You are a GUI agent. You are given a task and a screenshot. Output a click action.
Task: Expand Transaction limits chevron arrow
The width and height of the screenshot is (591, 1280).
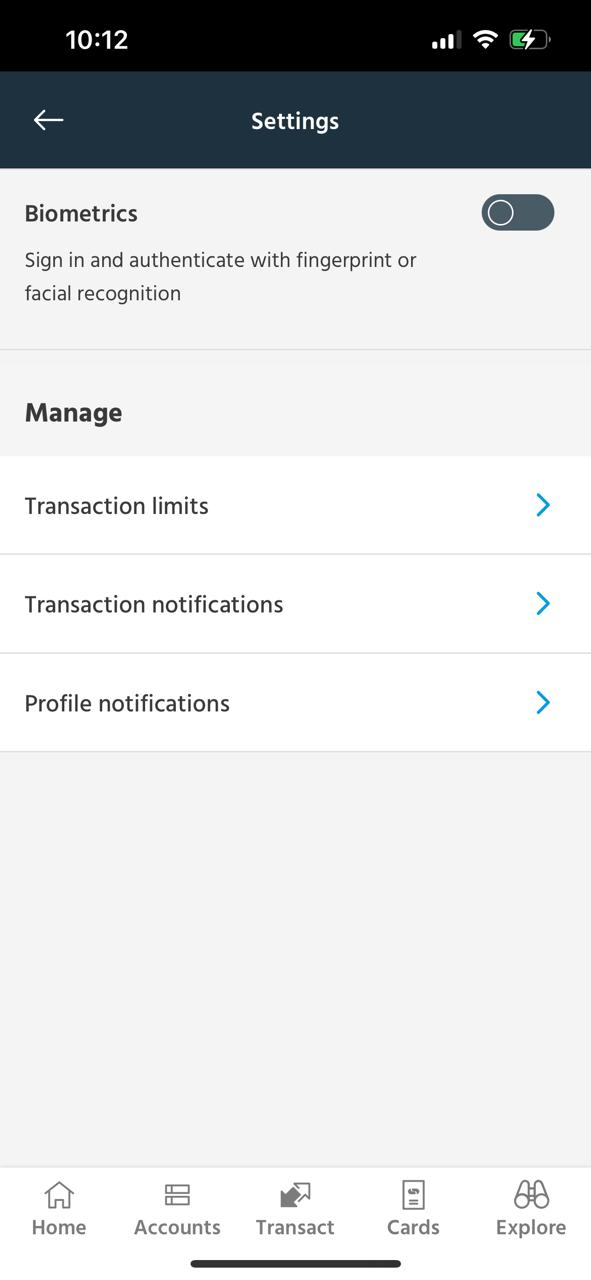[x=543, y=505]
